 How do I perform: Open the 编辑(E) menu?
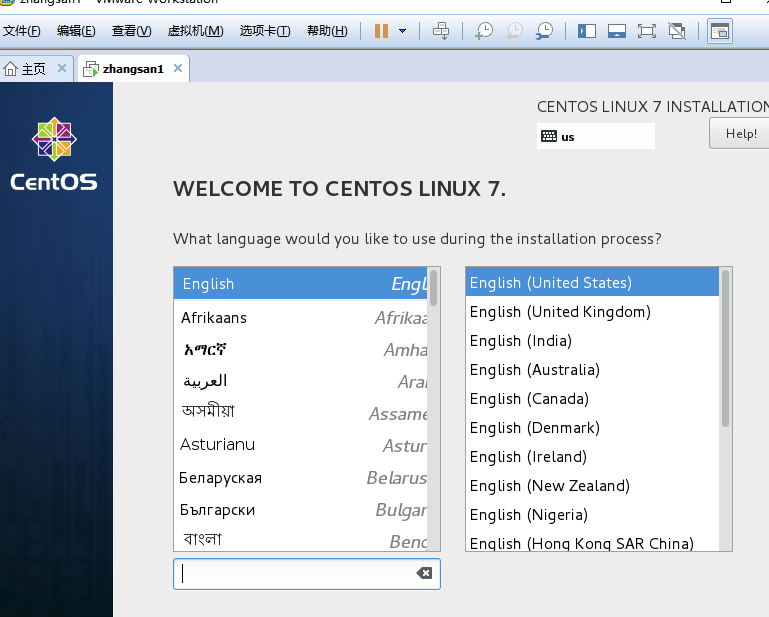pyautogui.click(x=76, y=31)
